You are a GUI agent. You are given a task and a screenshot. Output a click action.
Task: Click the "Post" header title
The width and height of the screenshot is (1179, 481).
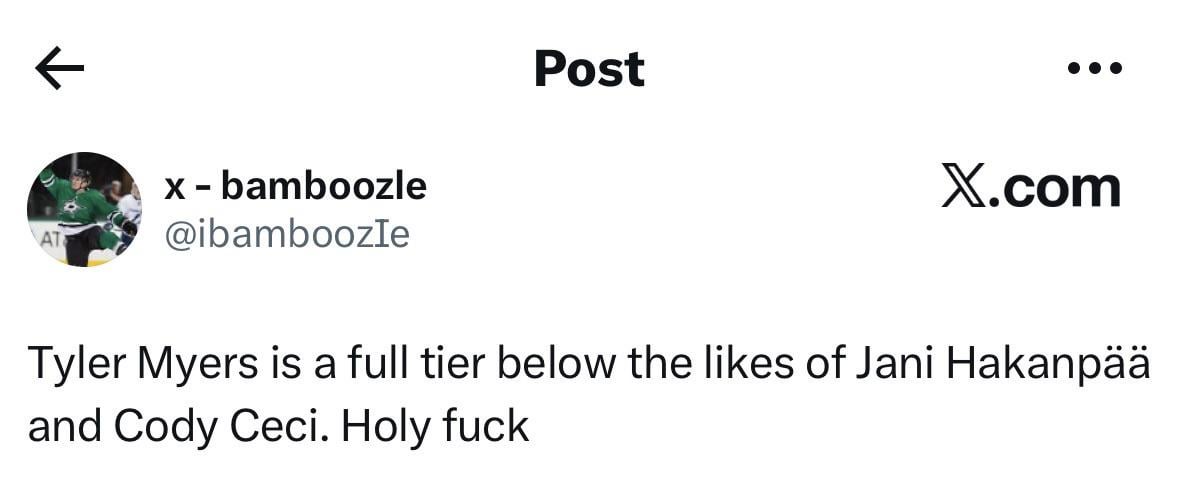point(589,69)
